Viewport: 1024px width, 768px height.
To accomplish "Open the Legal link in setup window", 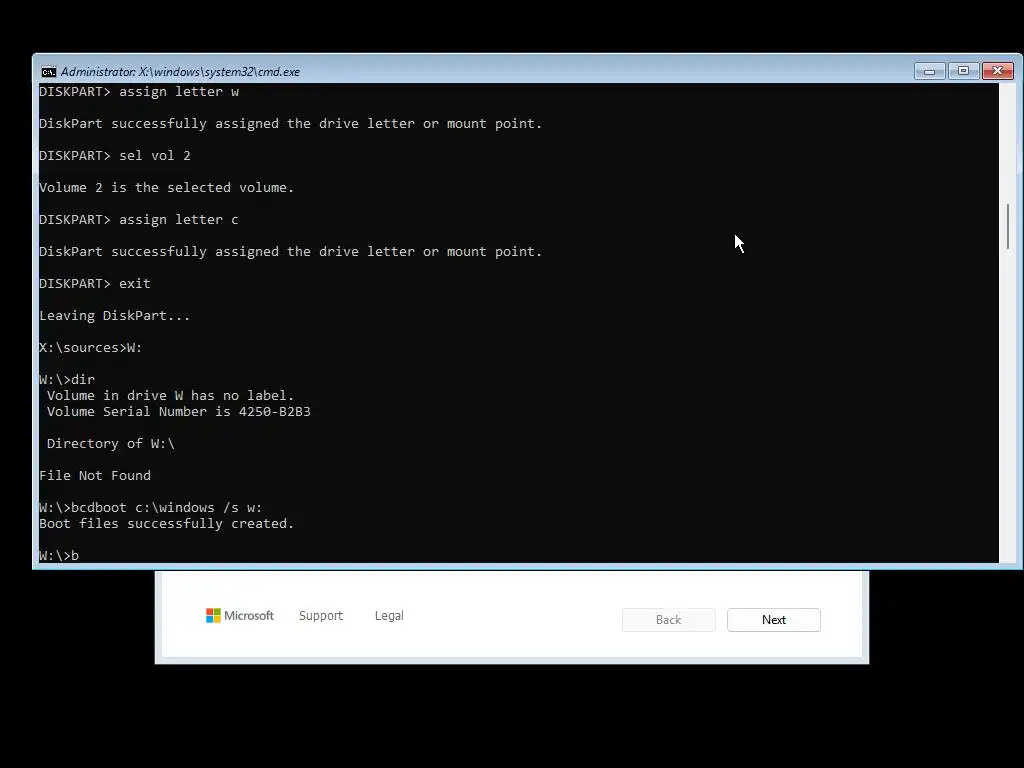I will tap(389, 616).
